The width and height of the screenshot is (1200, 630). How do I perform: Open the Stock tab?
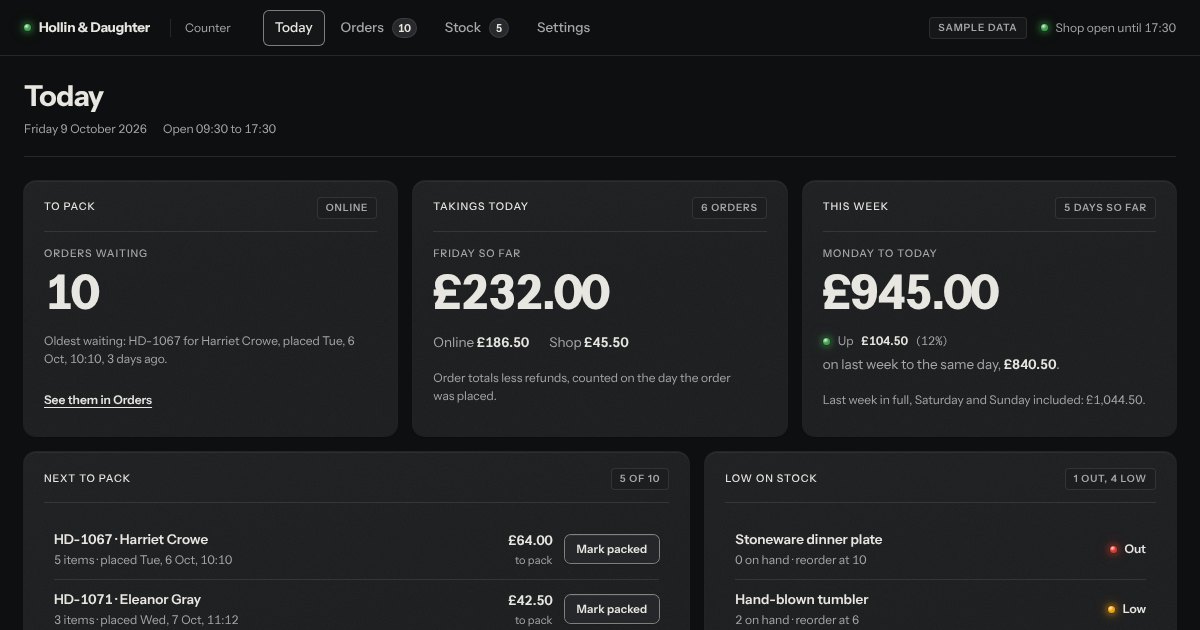click(476, 28)
